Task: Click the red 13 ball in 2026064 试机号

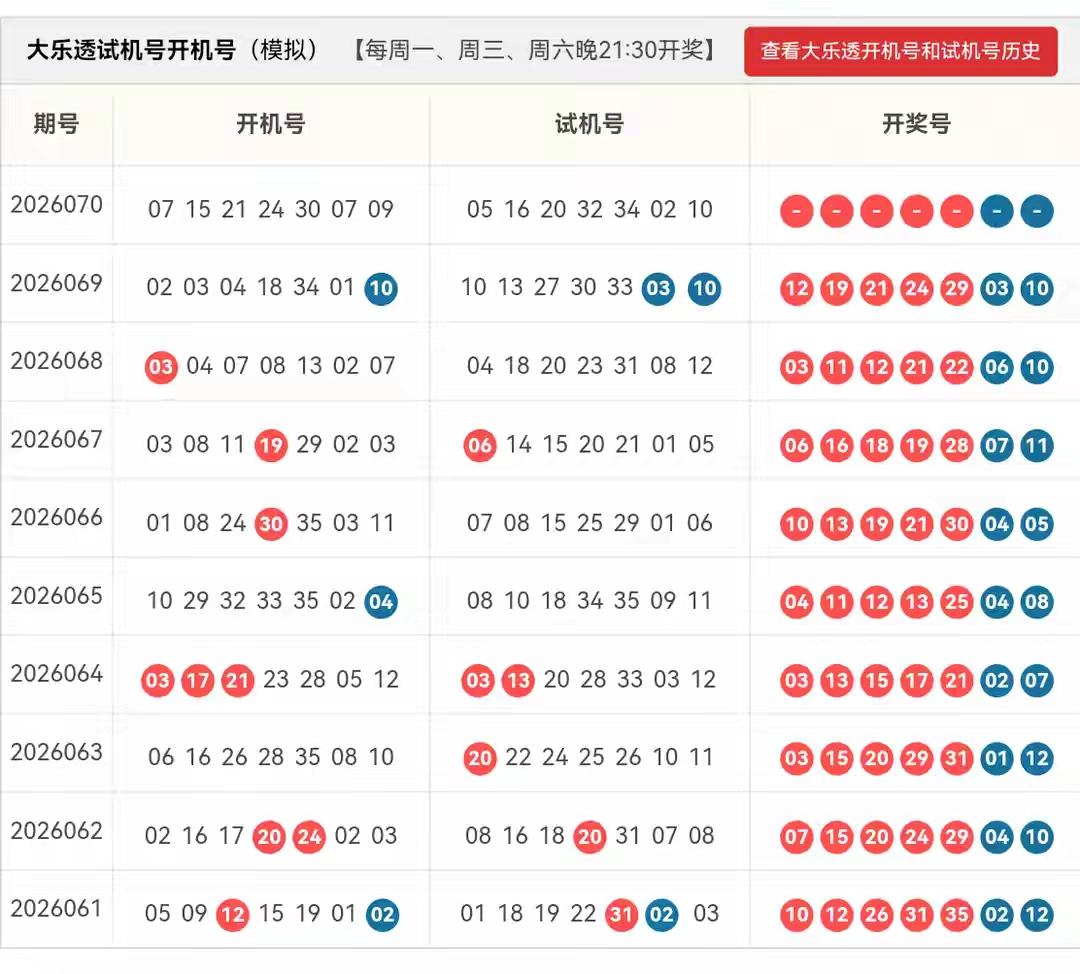Action: click(518, 681)
